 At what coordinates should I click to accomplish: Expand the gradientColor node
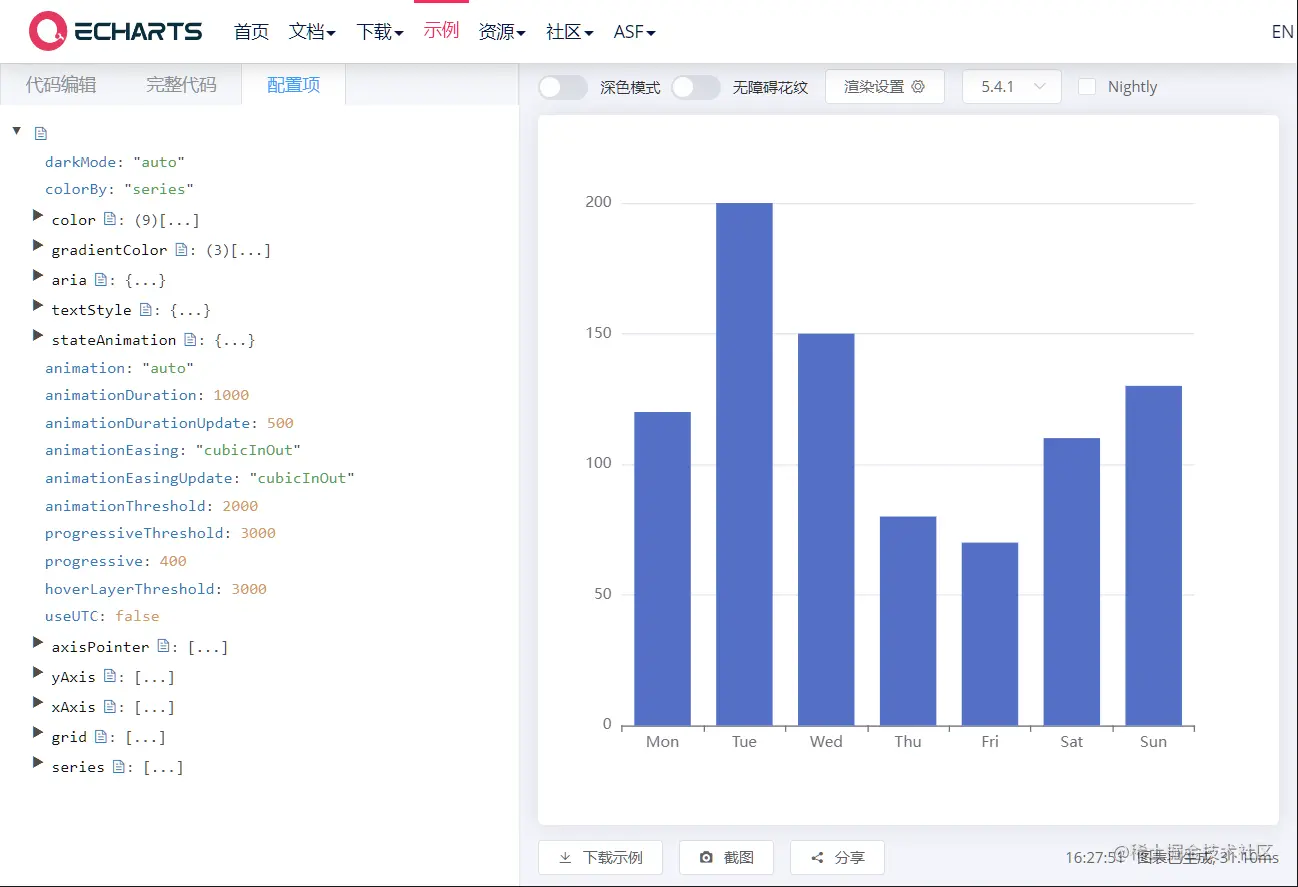click(x=38, y=246)
